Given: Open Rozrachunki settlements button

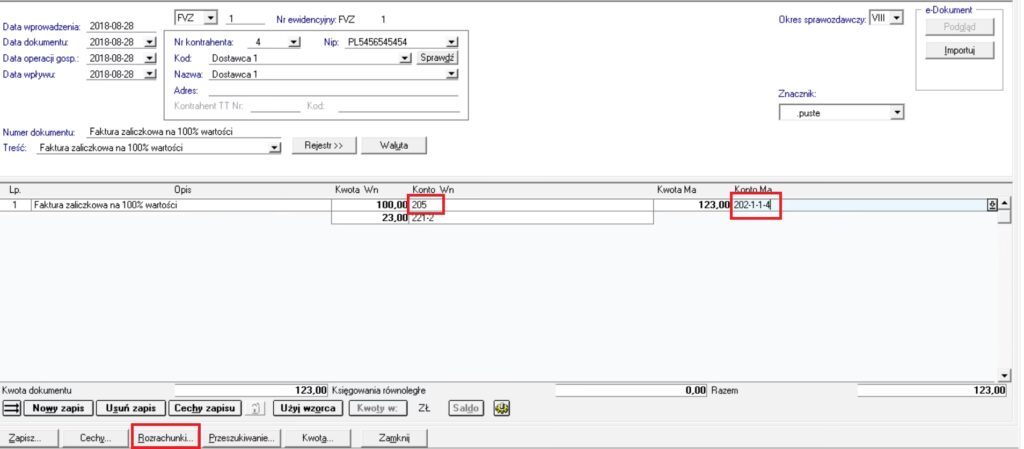Looking at the screenshot, I should pos(165,438).
